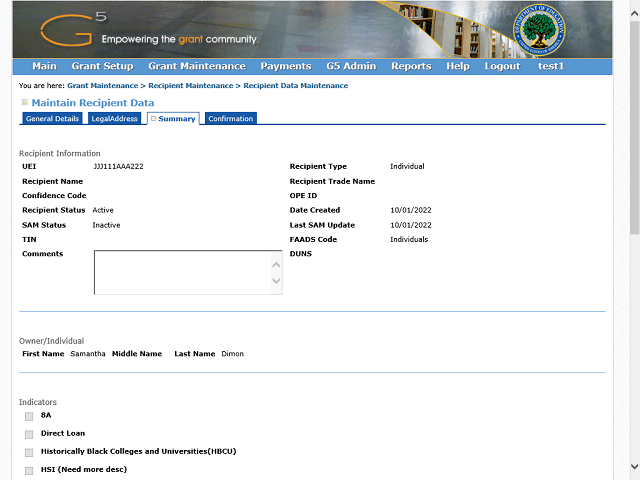
Task: Toggle the Direct Loan checkbox
Action: click(x=29, y=434)
